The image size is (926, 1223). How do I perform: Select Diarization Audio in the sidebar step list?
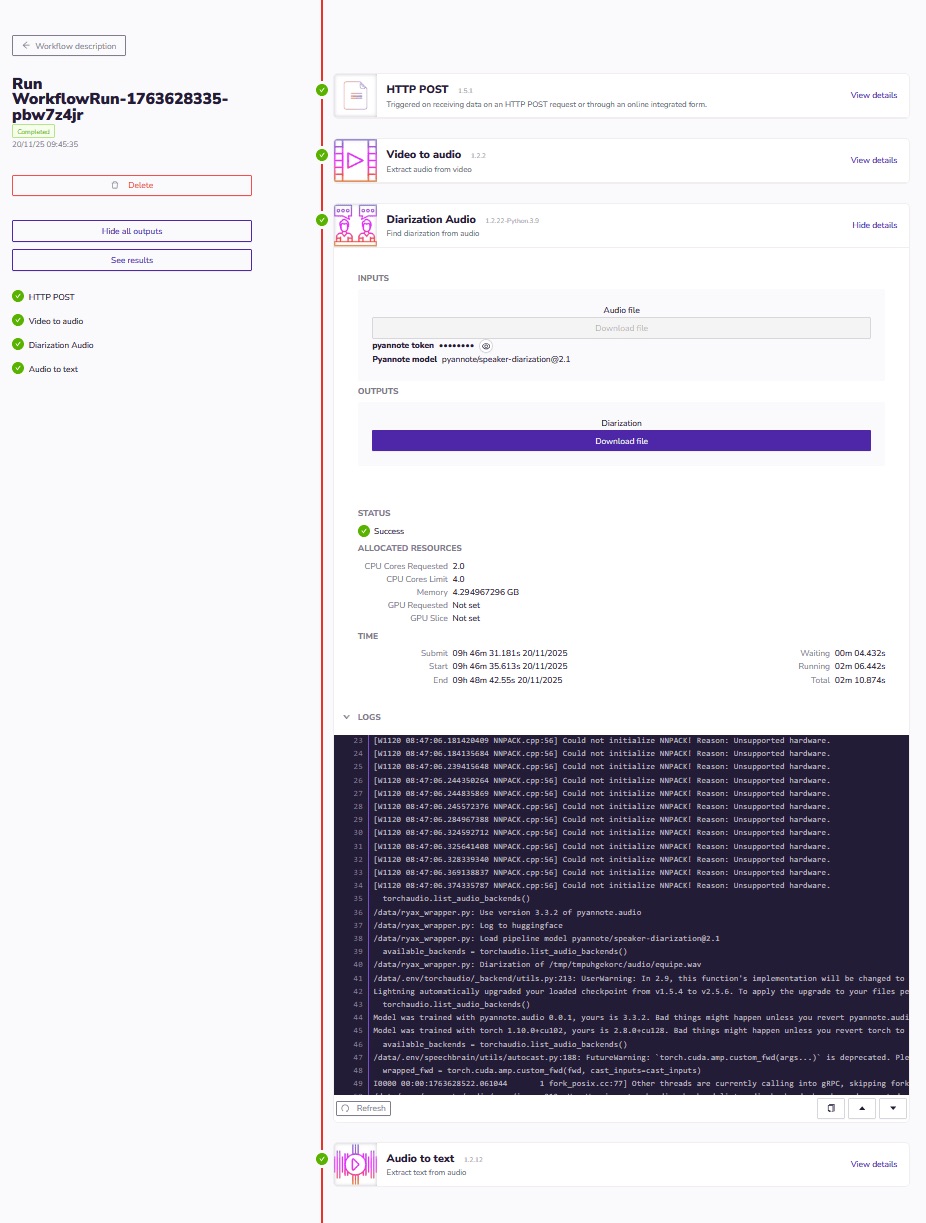[61, 345]
